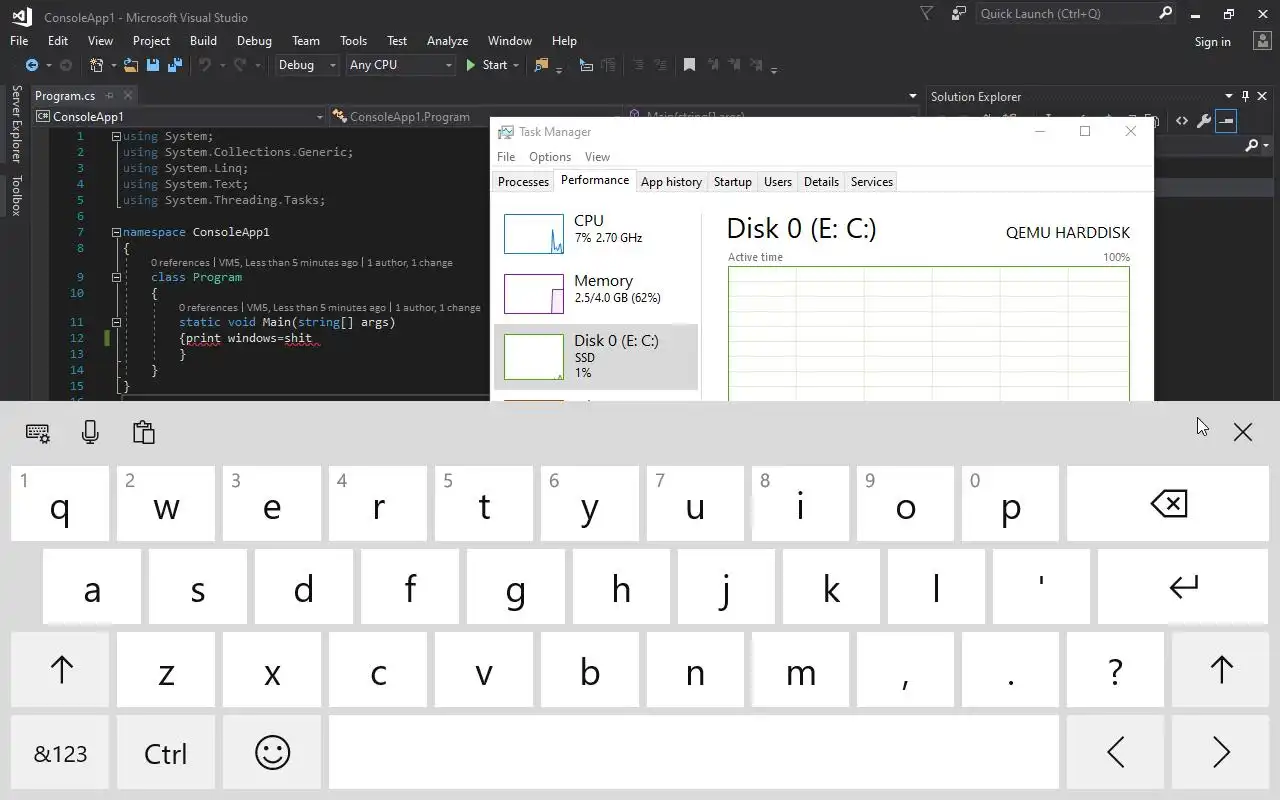Click the Send Feedback icon in title bar
1280x800 pixels.
tap(959, 14)
